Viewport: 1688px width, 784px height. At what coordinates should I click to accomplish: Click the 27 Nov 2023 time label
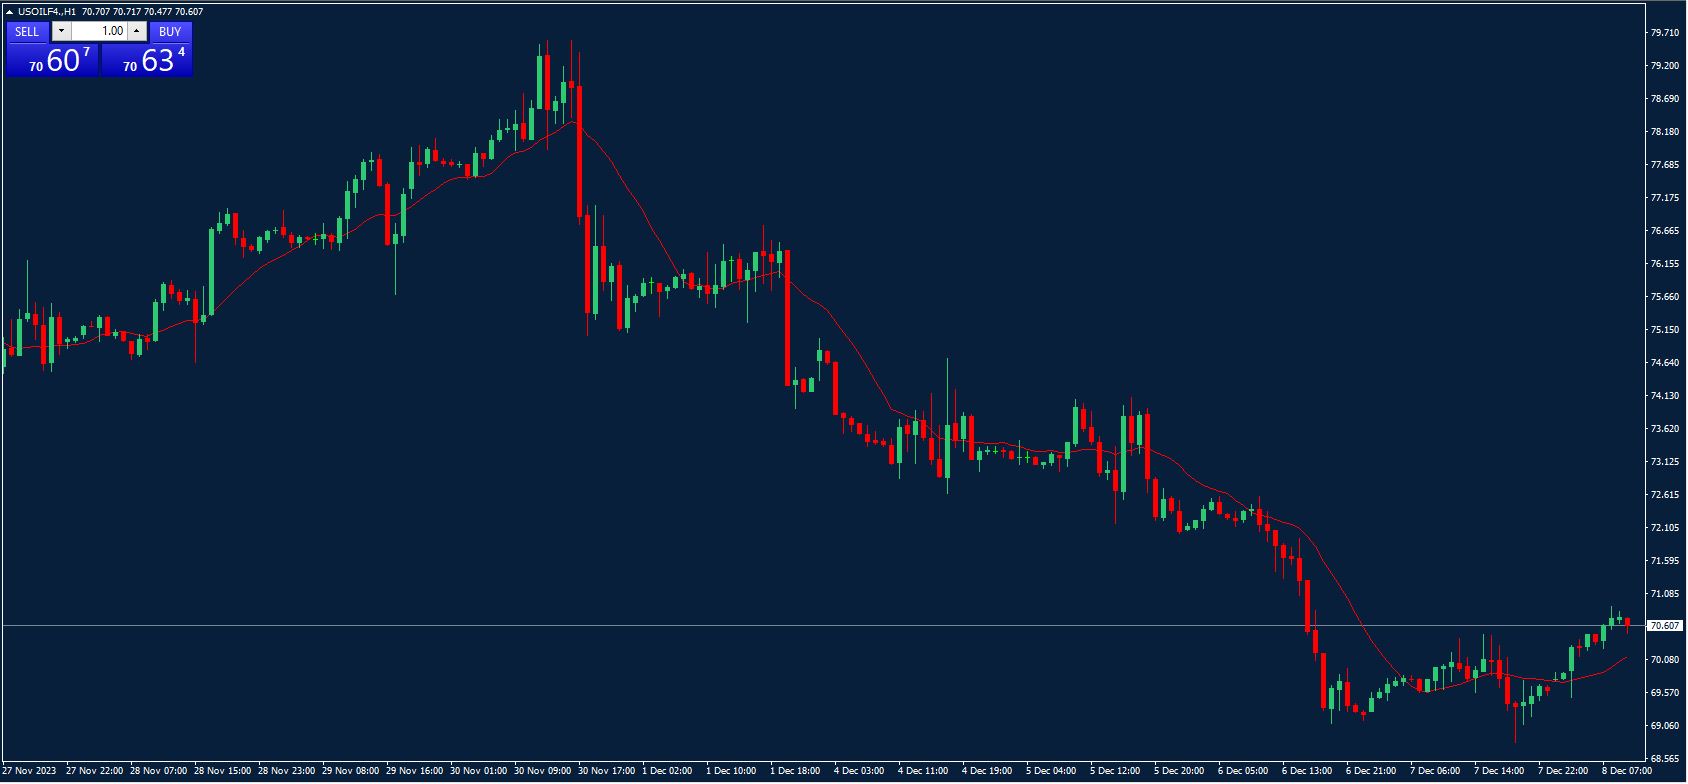[x=30, y=771]
